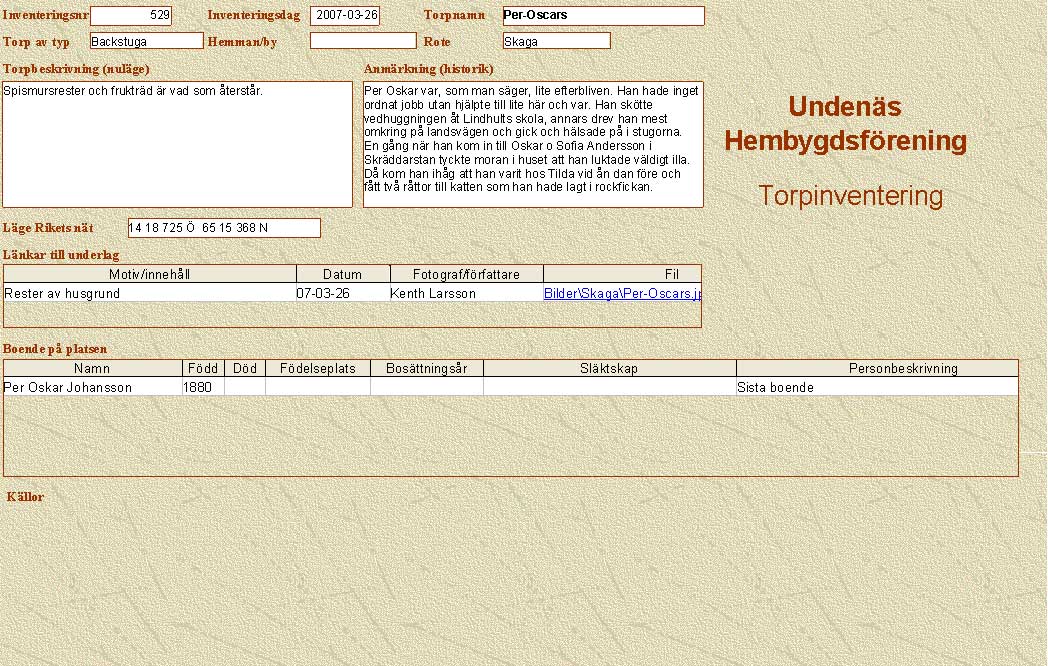Select the Torp av typ field Backstuga
1048x666 pixels.
(146, 41)
